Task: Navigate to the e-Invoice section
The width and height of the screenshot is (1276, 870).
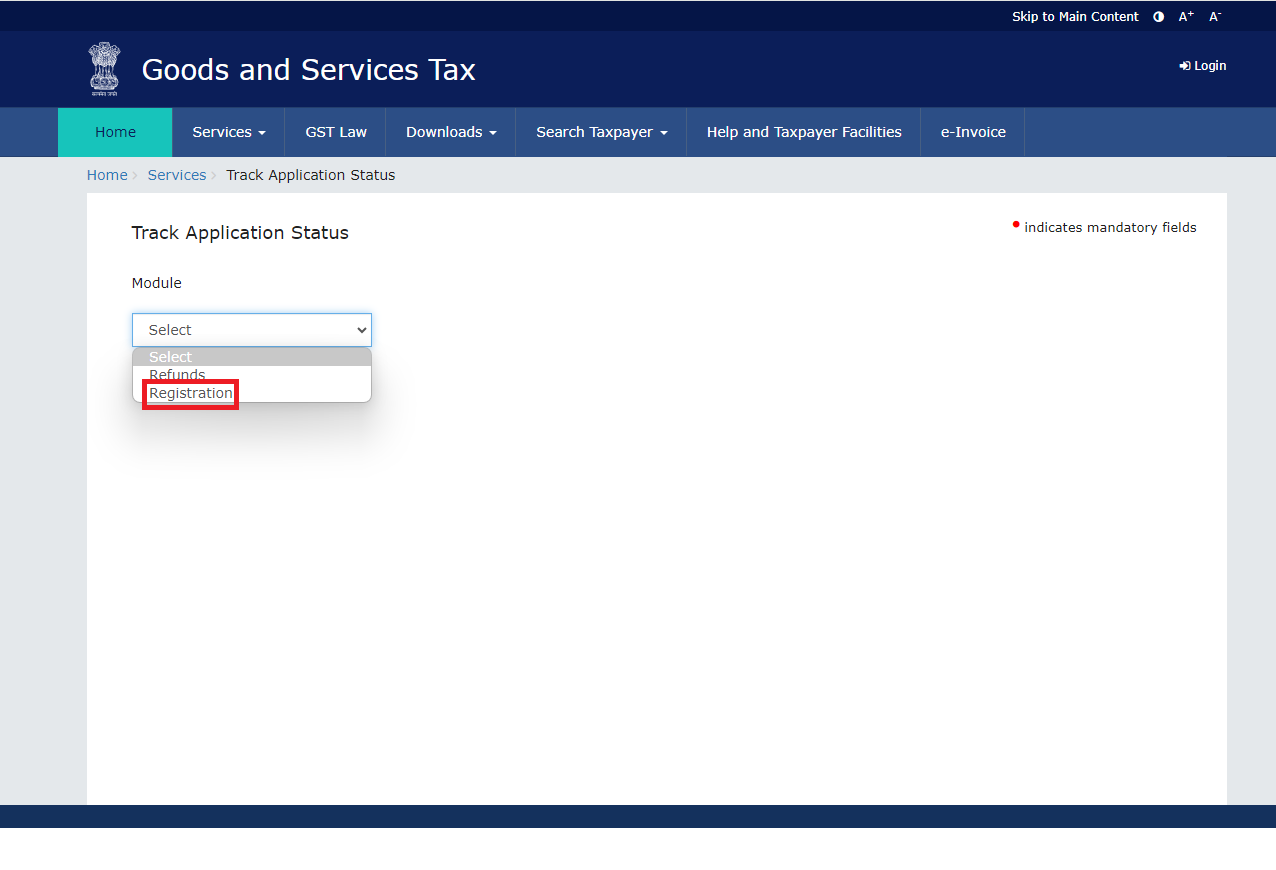Action: (x=971, y=131)
